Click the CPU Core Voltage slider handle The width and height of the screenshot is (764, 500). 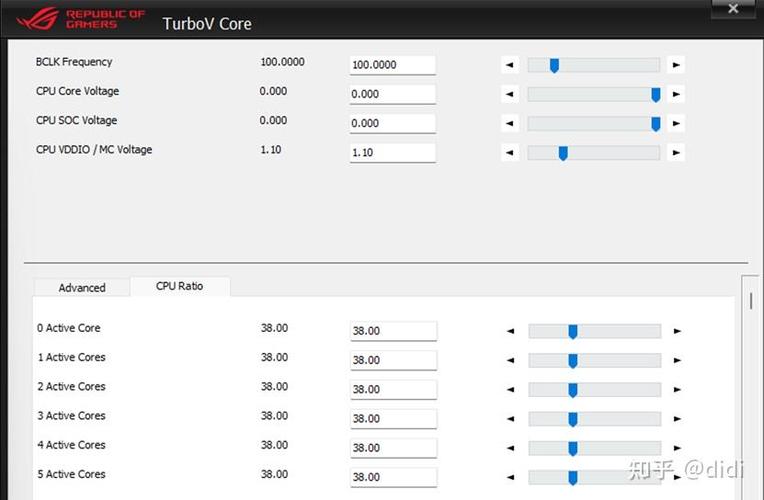(656, 95)
